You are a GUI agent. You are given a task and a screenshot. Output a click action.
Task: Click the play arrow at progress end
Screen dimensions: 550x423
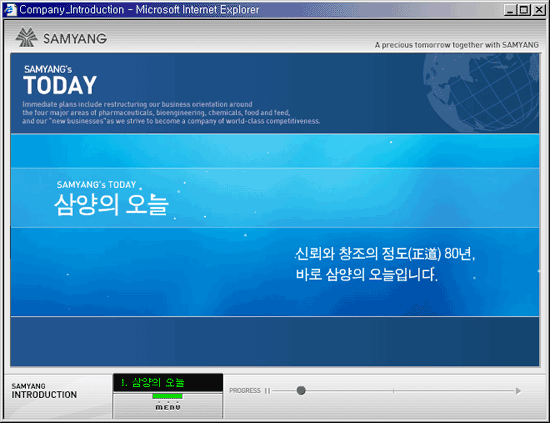click(x=518, y=391)
